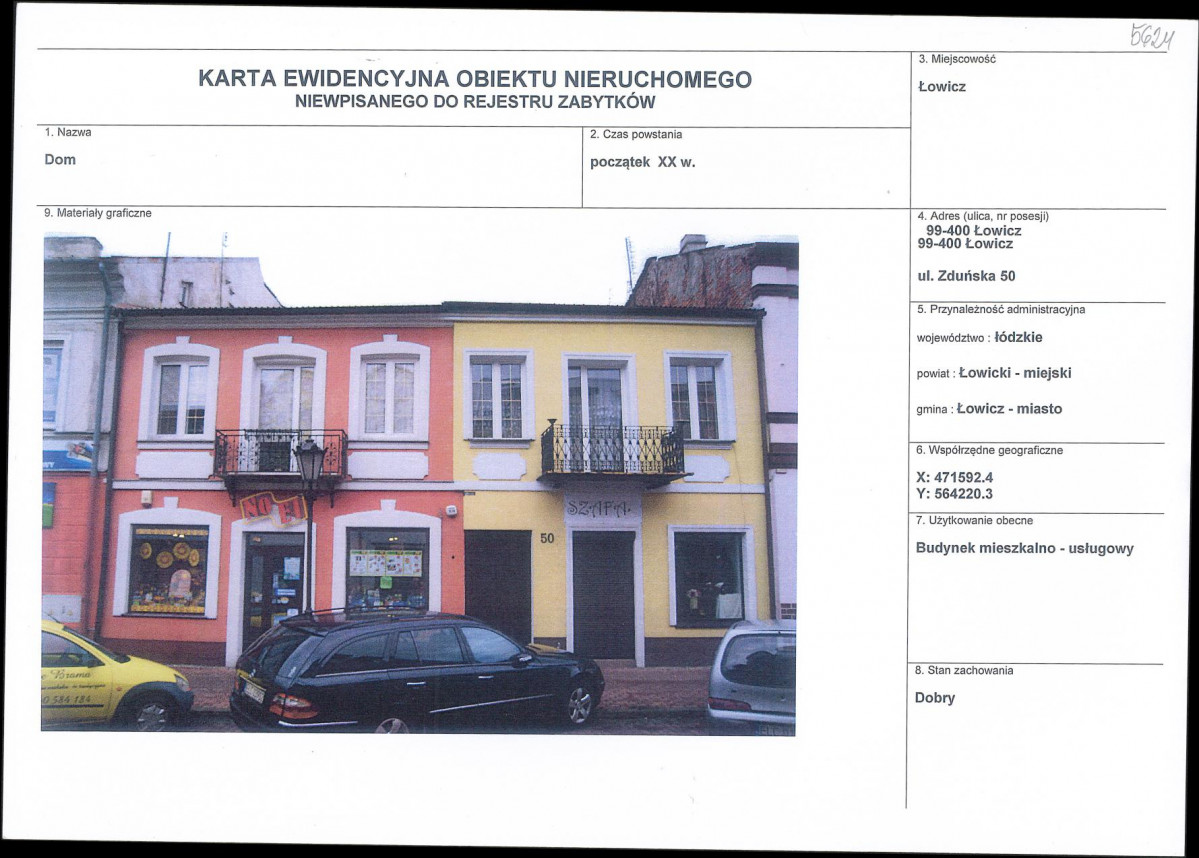
Task: Select the województwo value 'łódzkie'
Action: 1019,337
